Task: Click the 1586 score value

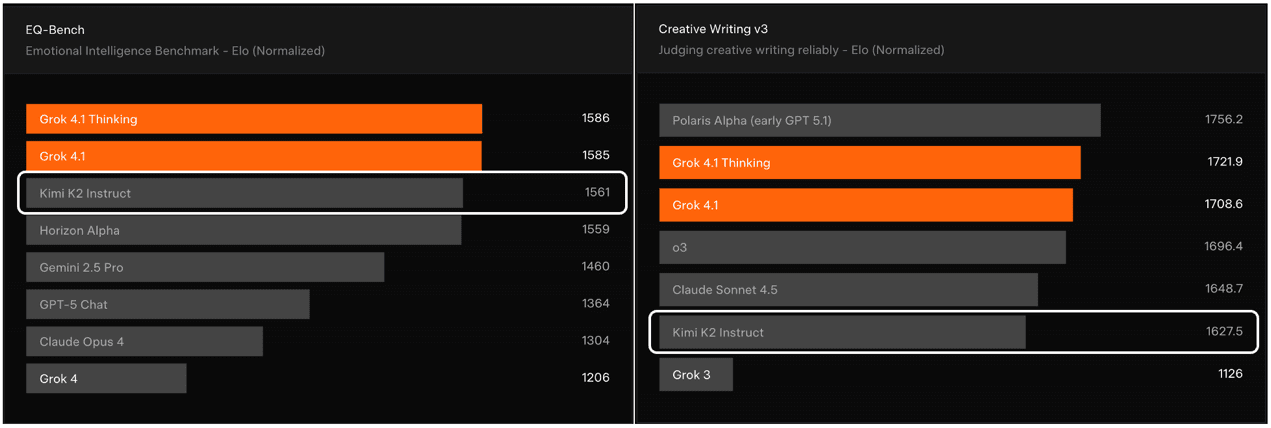Action: 595,119
